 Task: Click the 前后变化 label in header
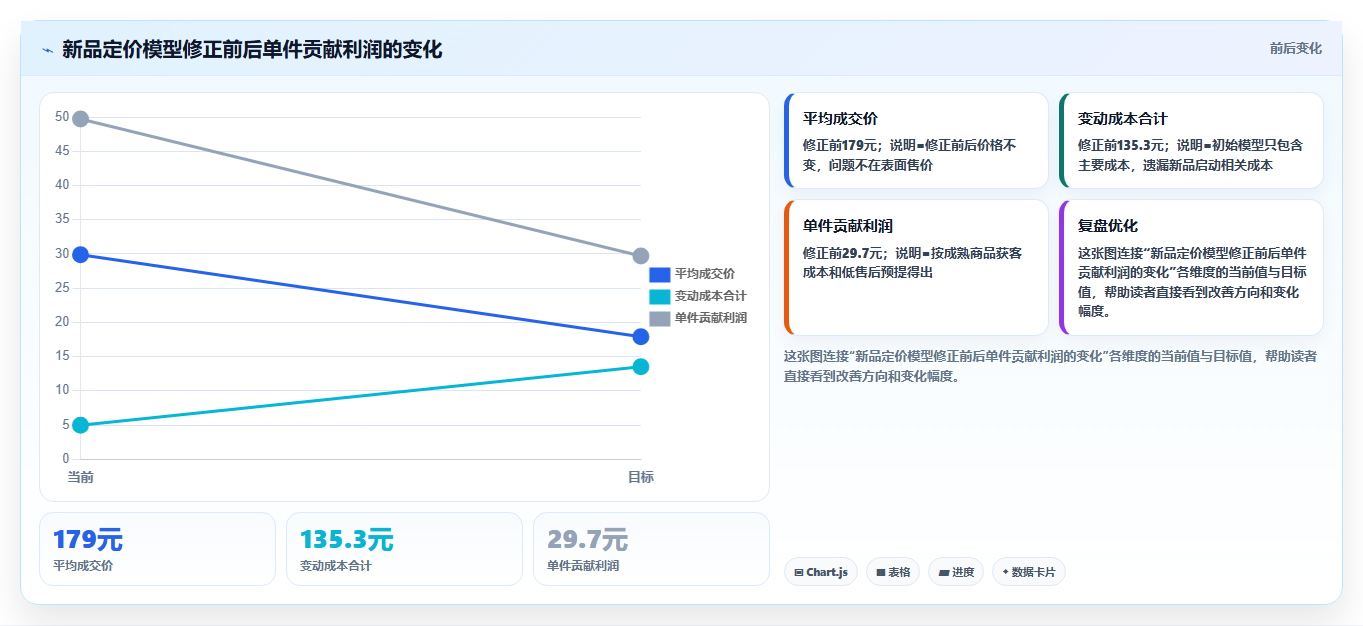(1296, 48)
